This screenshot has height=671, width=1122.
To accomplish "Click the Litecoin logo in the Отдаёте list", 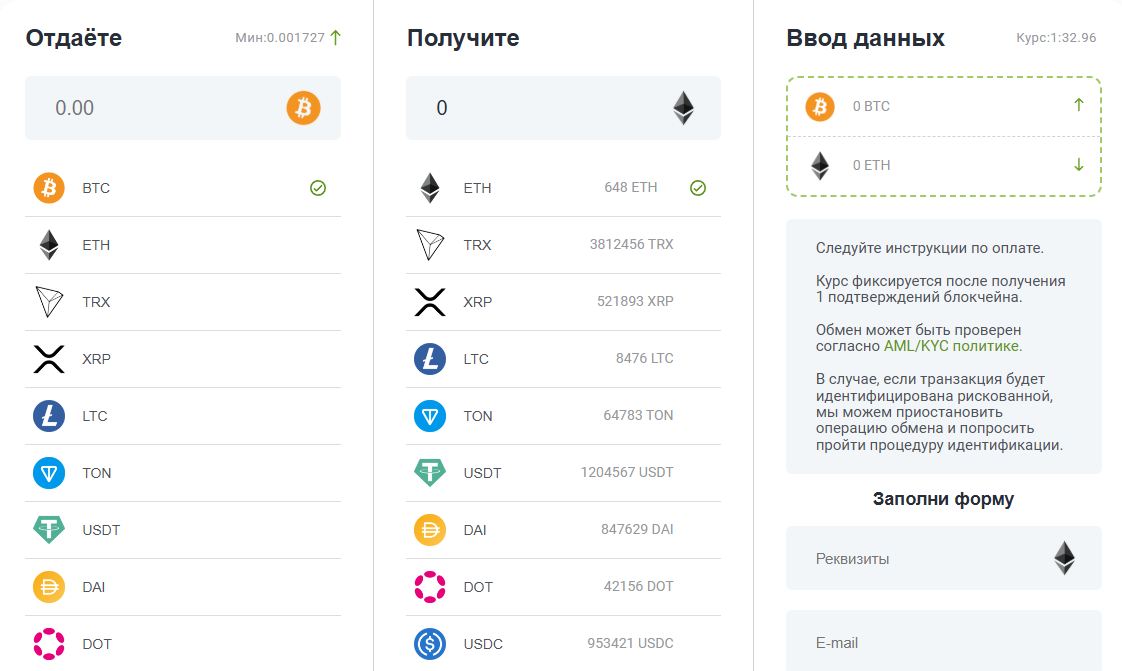I will [49, 416].
